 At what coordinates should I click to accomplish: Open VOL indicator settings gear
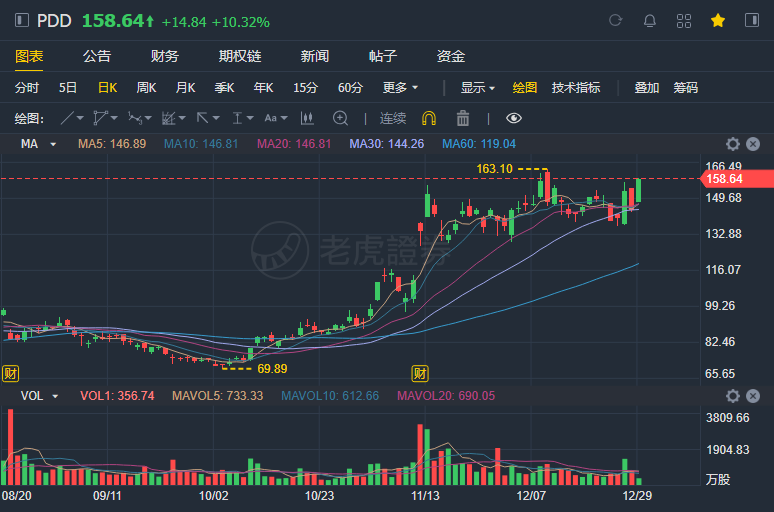coord(733,396)
